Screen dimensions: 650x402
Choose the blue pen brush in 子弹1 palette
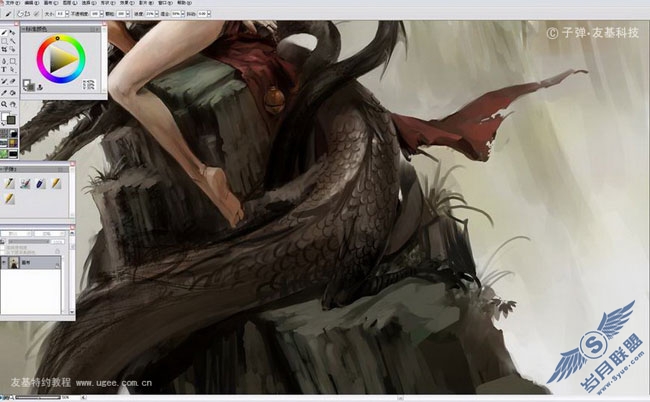[41, 183]
